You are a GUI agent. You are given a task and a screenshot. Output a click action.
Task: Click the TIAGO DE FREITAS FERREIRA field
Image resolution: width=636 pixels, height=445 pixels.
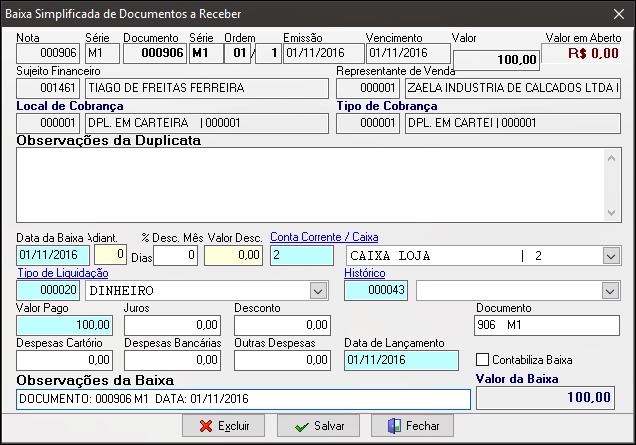pyautogui.click(x=207, y=88)
